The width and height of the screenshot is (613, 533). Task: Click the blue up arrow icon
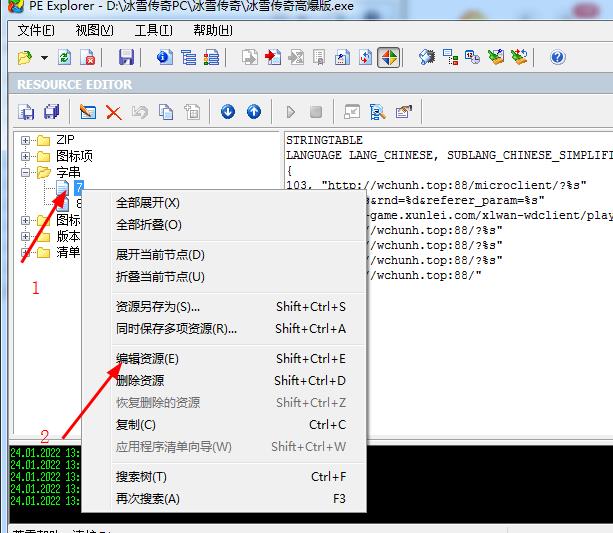pyautogui.click(x=254, y=112)
